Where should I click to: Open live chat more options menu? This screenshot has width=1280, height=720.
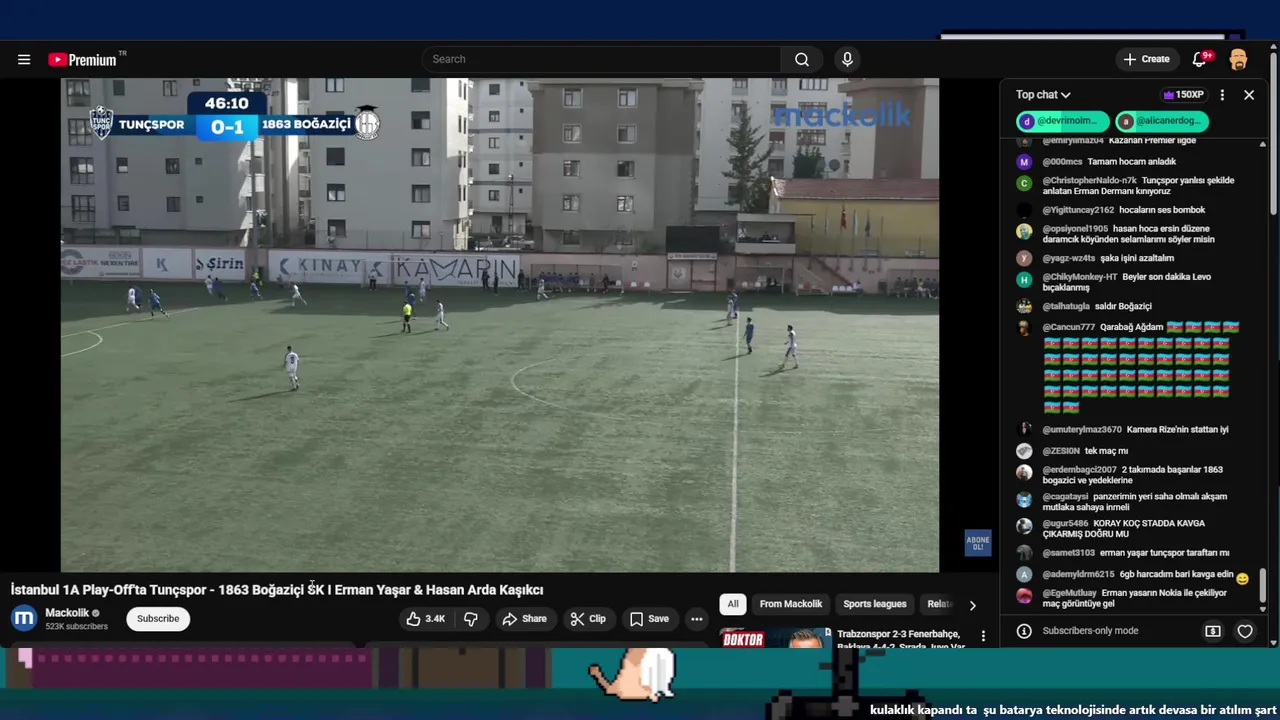pyautogui.click(x=1222, y=94)
